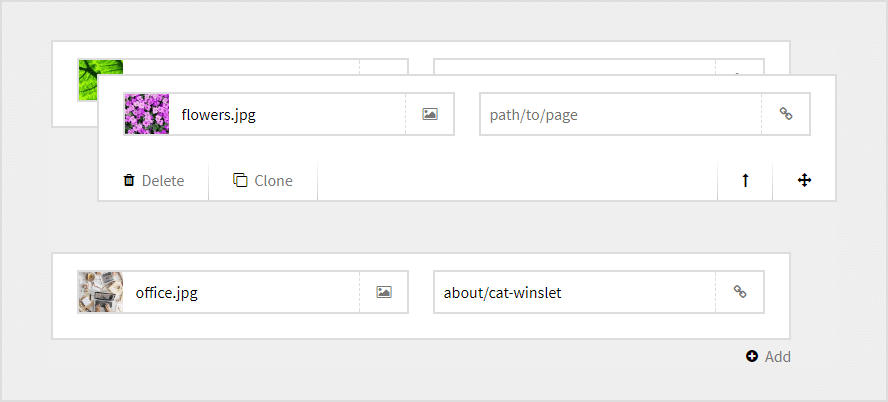Image resolution: width=888 pixels, height=402 pixels.
Task: Clone the flowers.jpg row
Action: [263, 181]
